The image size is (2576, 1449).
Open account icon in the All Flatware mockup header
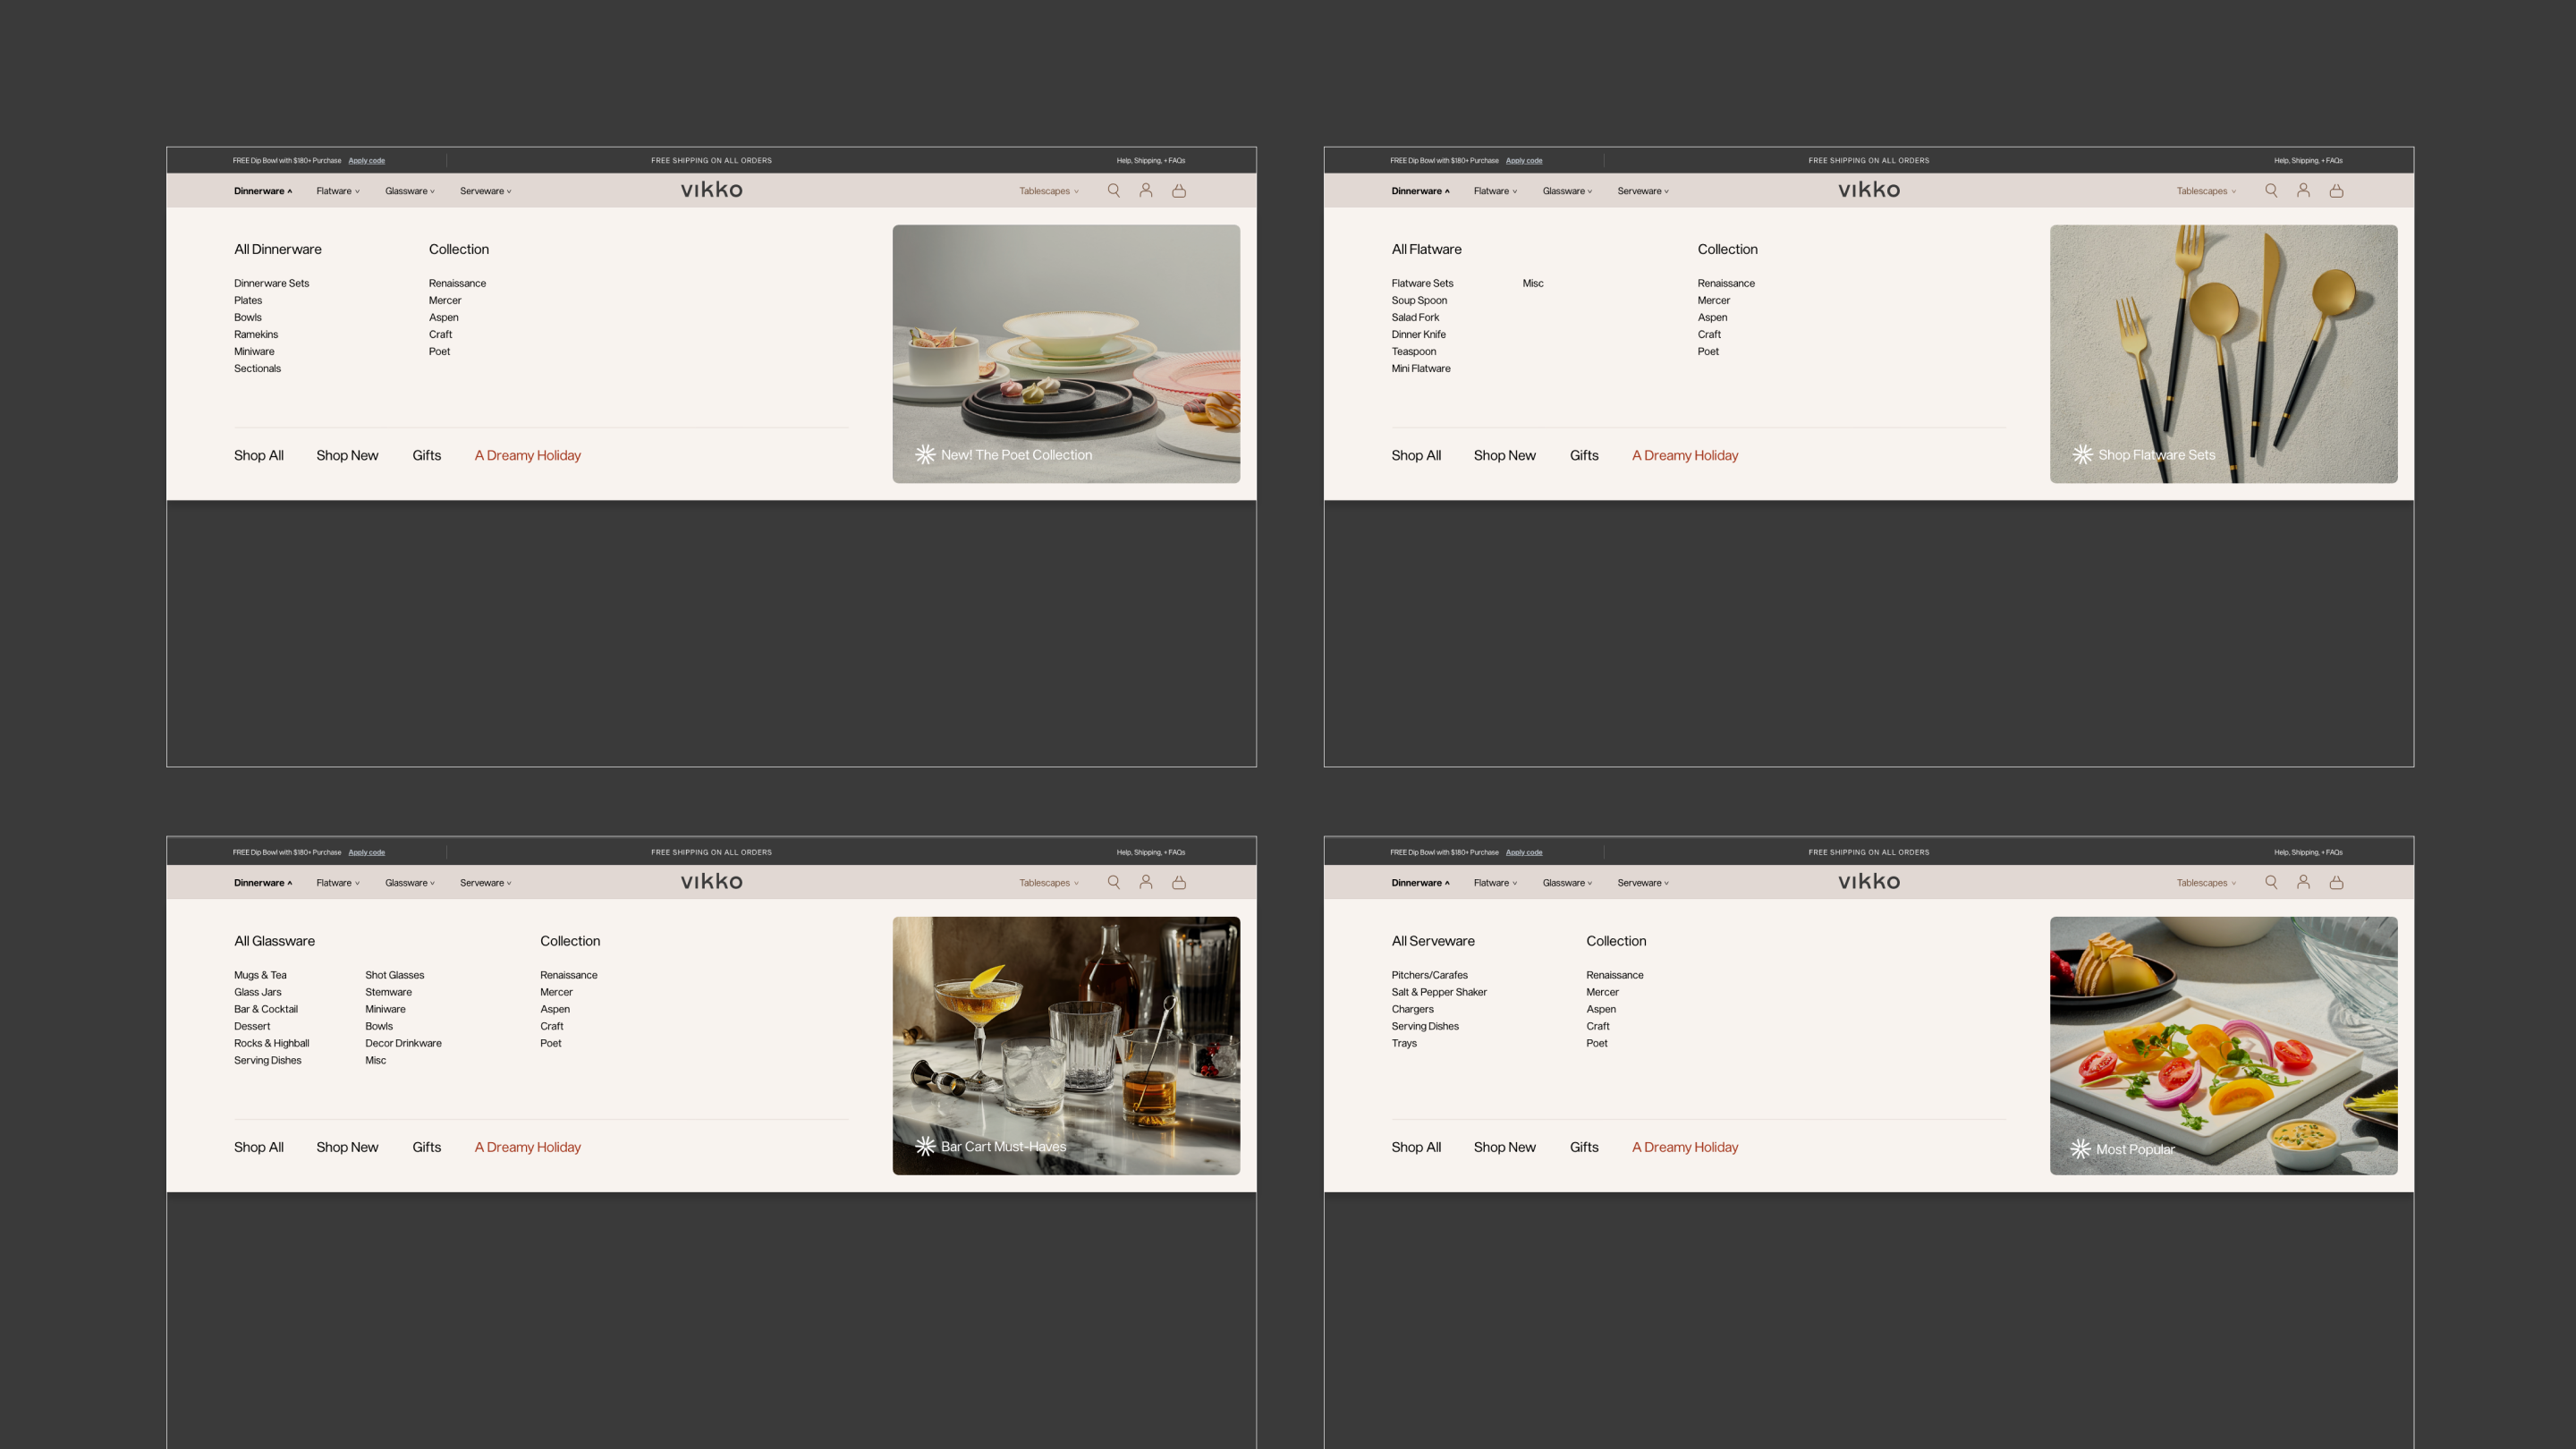(x=2303, y=190)
